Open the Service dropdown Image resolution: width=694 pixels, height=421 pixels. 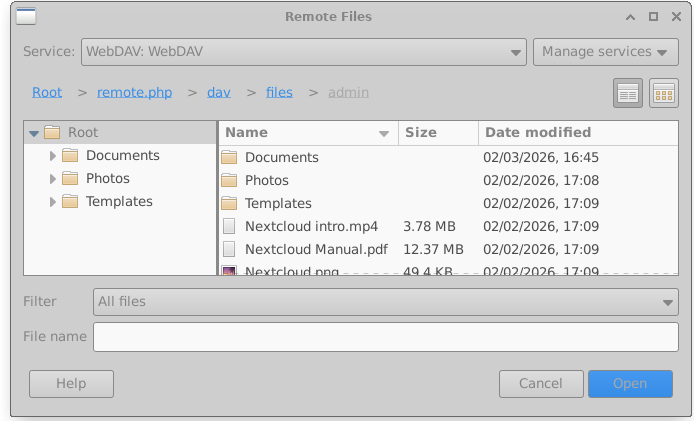click(304, 52)
